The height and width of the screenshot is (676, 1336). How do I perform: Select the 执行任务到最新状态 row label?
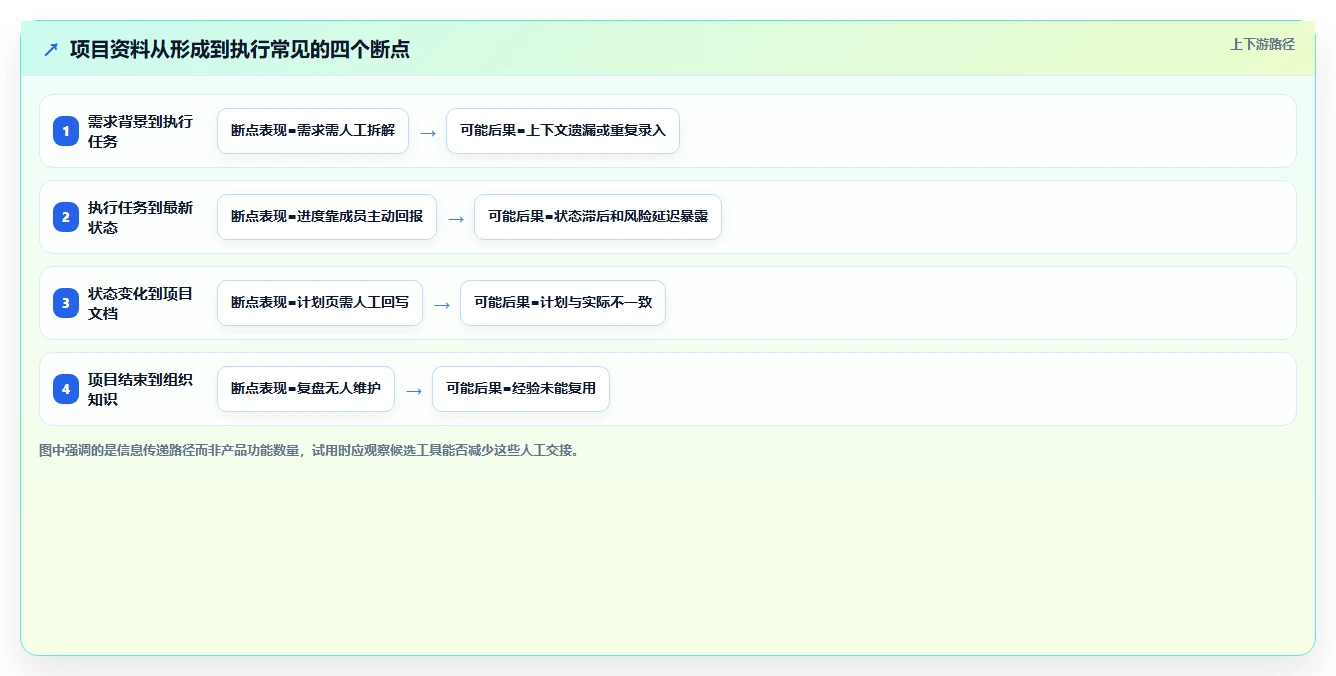click(x=140, y=217)
